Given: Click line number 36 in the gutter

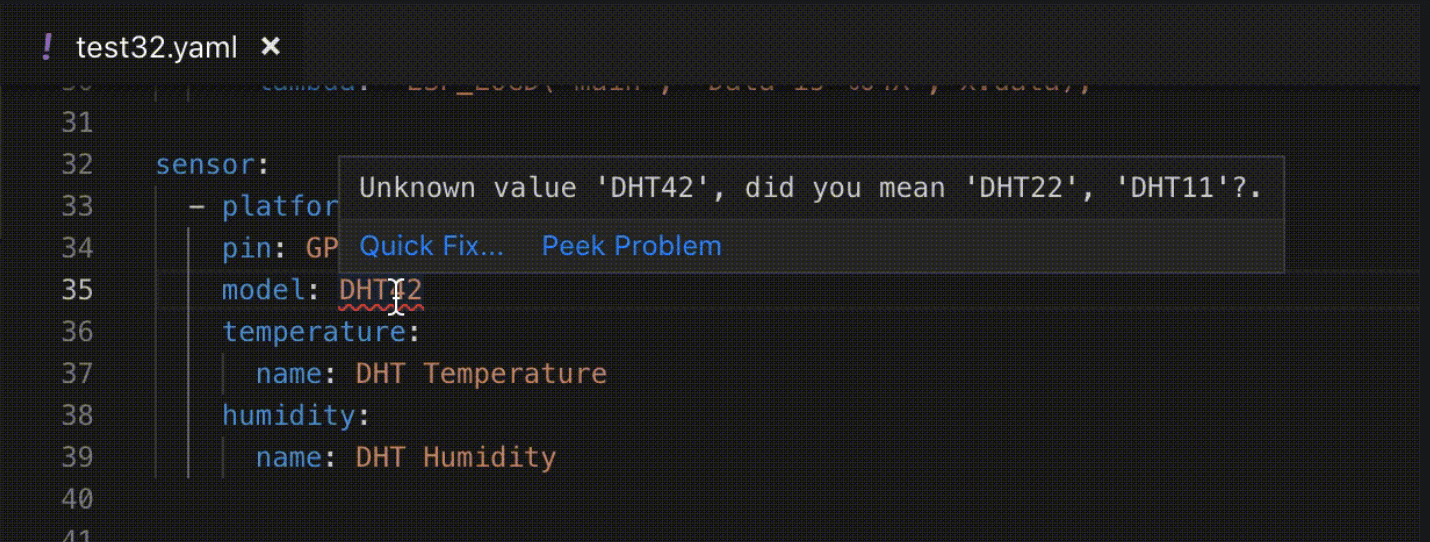Looking at the screenshot, I should [x=76, y=331].
